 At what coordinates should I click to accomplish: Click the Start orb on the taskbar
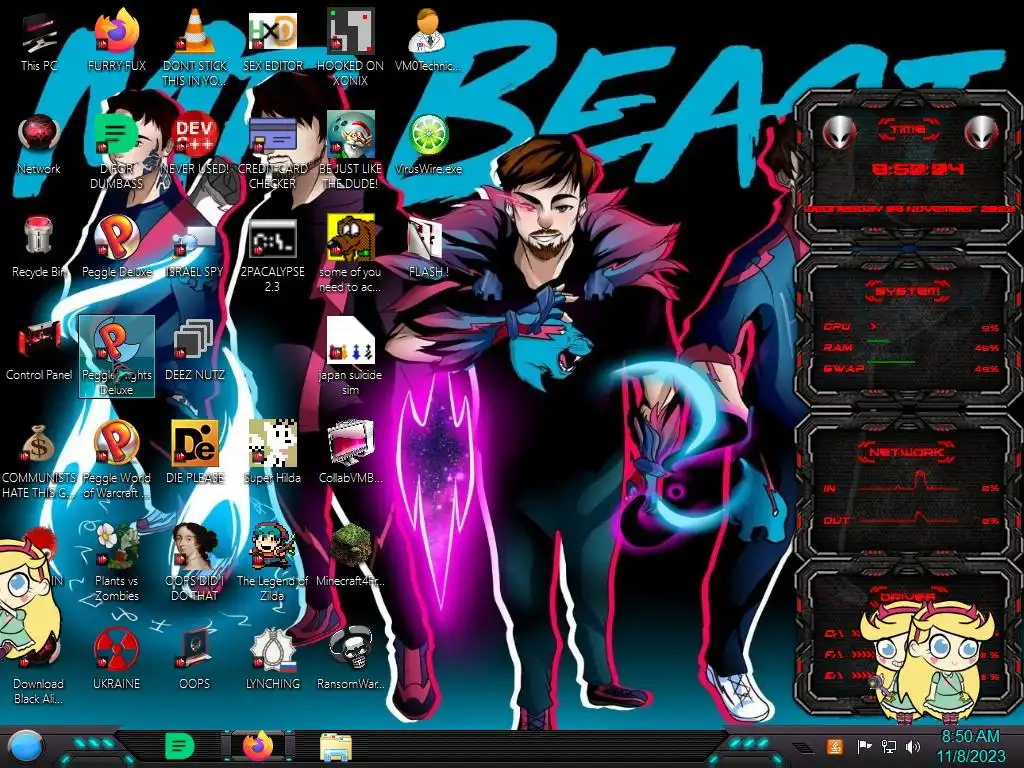pos(26,746)
